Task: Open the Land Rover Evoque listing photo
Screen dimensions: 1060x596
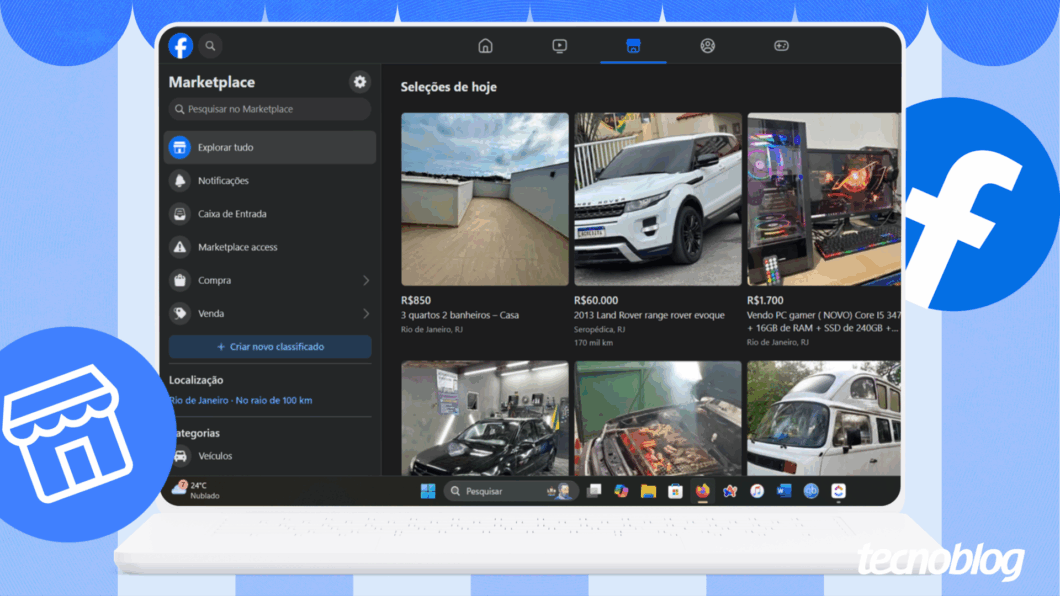Action: (x=658, y=199)
